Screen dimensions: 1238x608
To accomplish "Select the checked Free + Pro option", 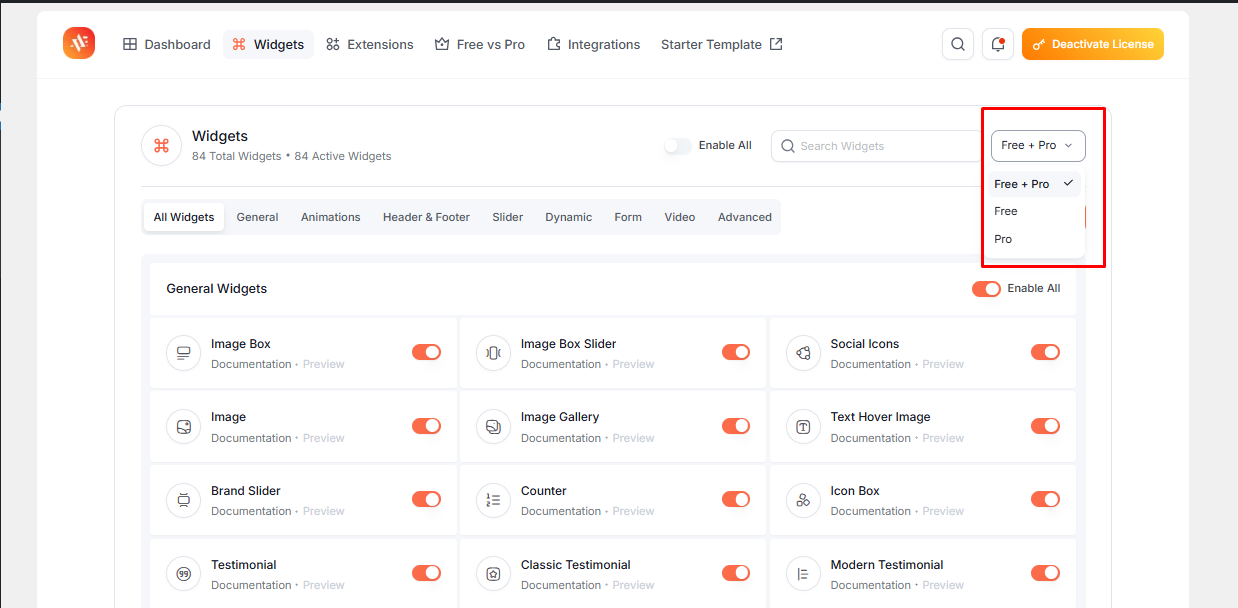I will (x=1034, y=184).
